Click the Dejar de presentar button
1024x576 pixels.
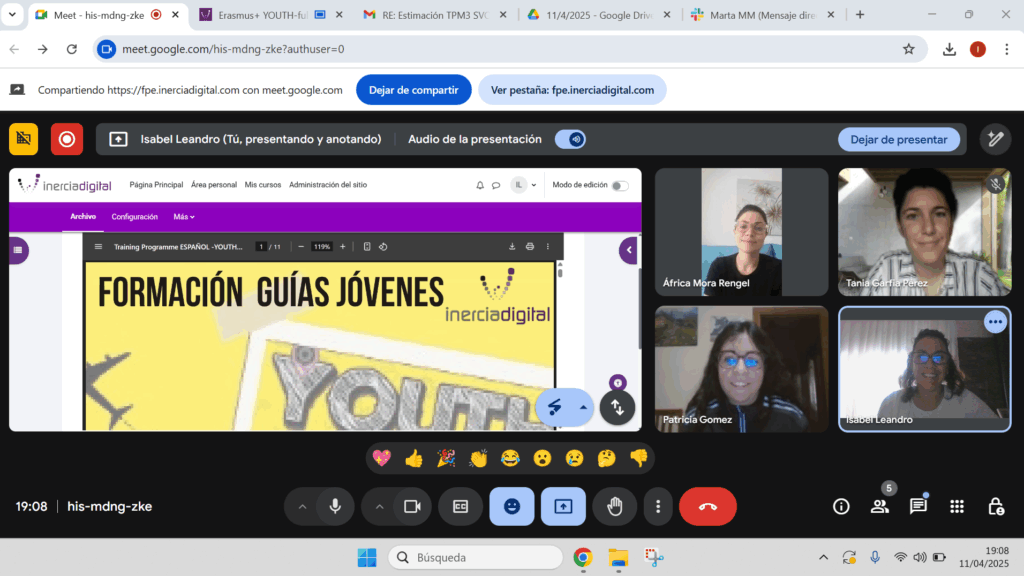click(898, 139)
